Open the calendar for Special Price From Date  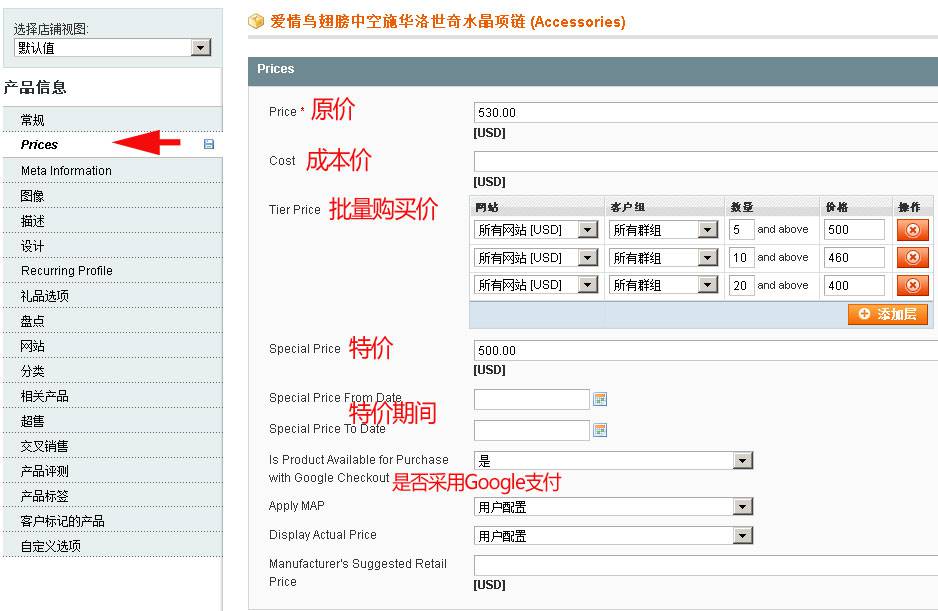pos(598,398)
